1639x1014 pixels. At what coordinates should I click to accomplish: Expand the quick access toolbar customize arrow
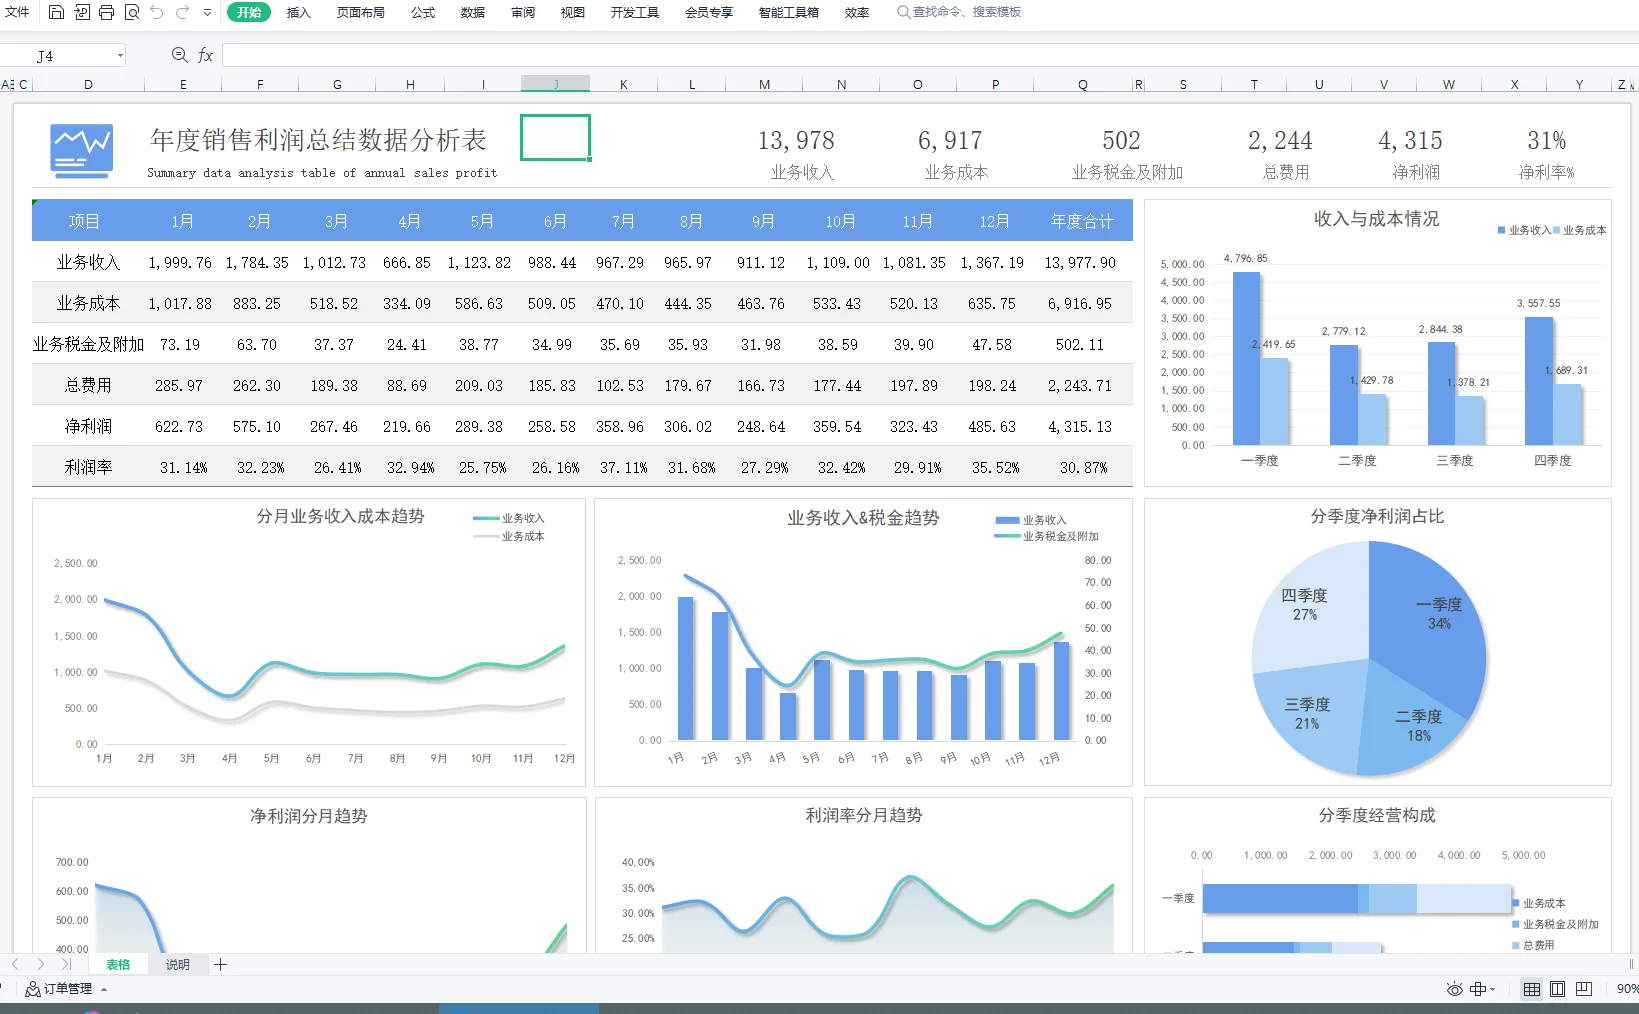click(x=207, y=12)
